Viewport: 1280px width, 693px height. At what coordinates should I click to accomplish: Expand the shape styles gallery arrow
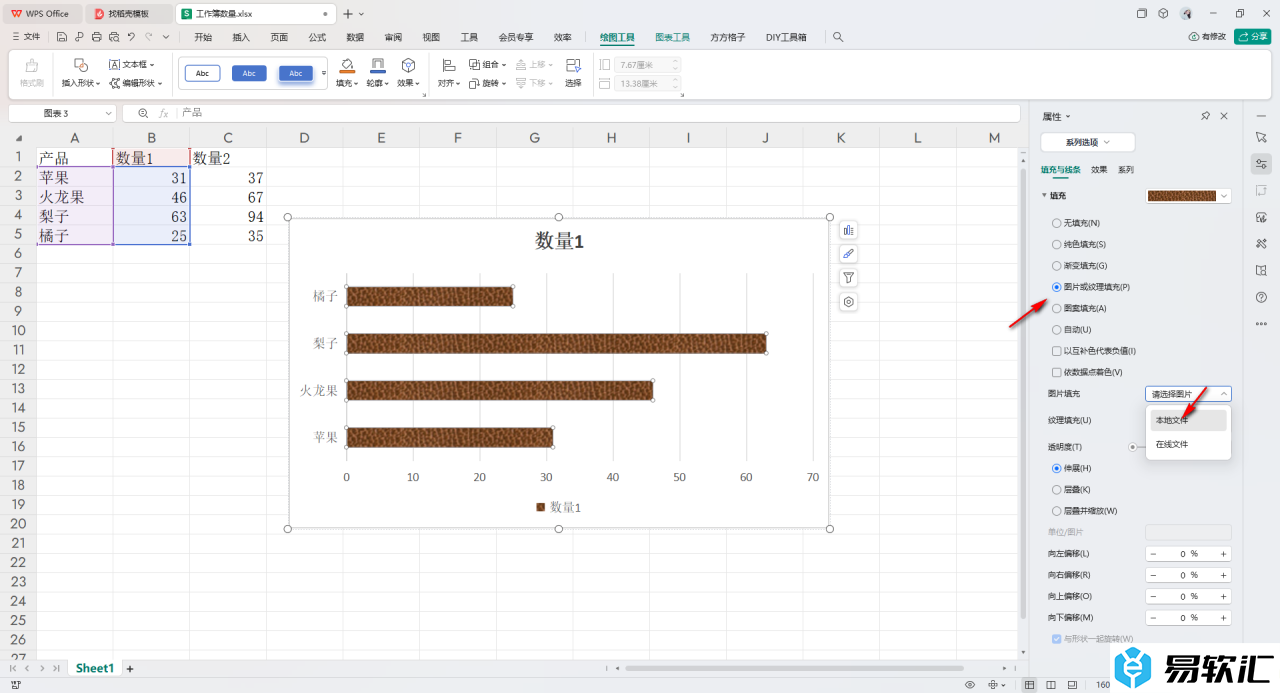click(324, 73)
